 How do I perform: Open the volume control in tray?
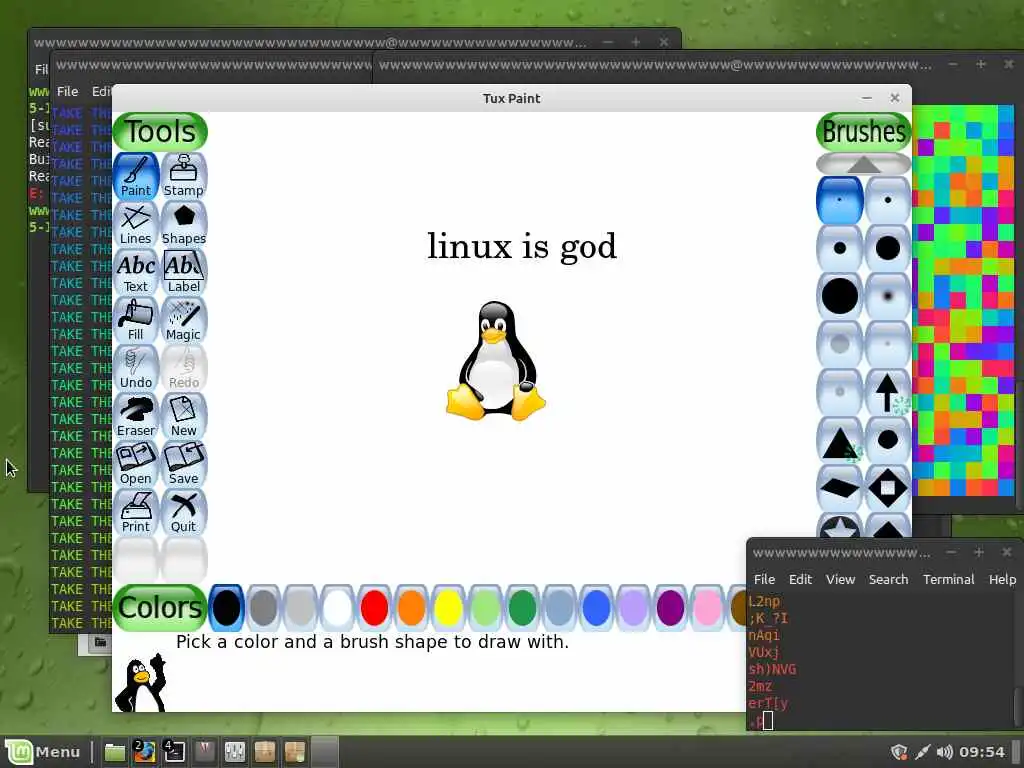[944, 752]
